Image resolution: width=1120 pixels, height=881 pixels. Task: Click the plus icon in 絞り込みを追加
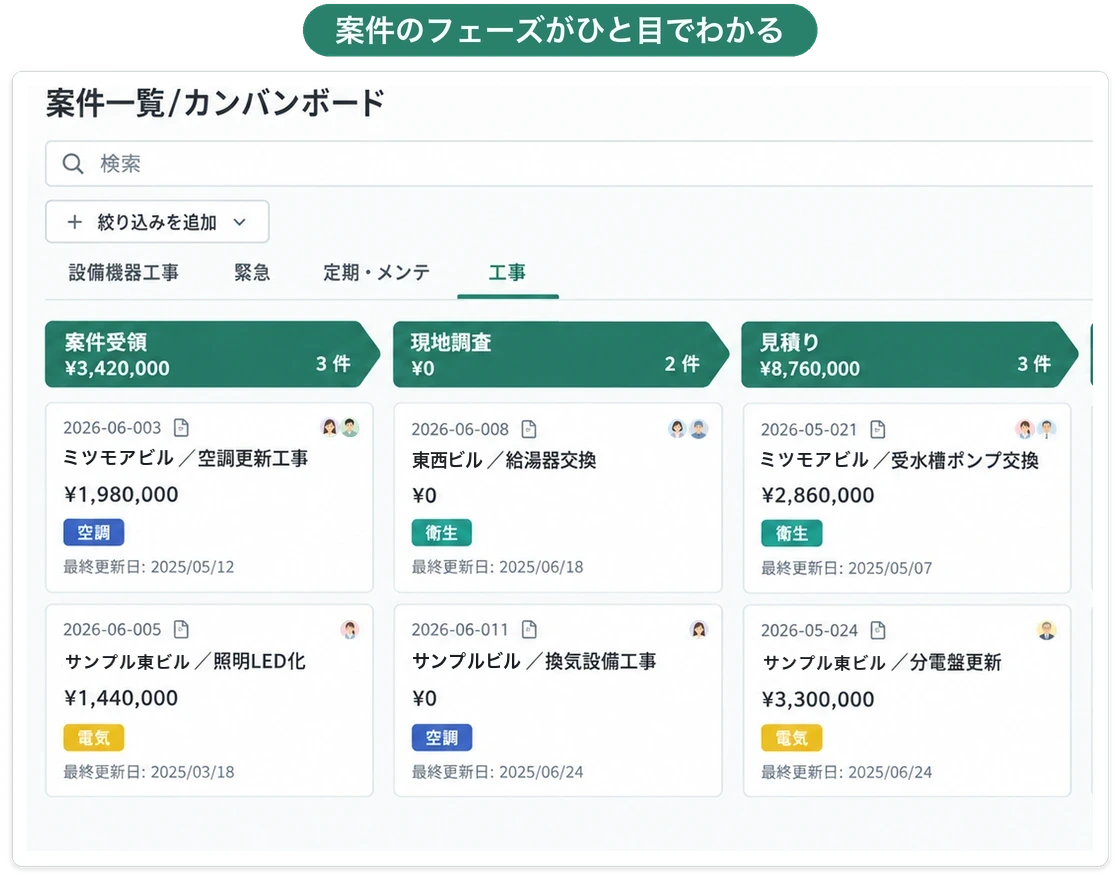tap(74, 222)
